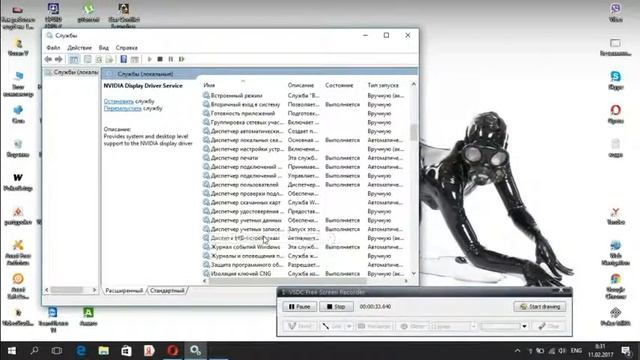Switch to the Расширенный tab

coord(124,291)
